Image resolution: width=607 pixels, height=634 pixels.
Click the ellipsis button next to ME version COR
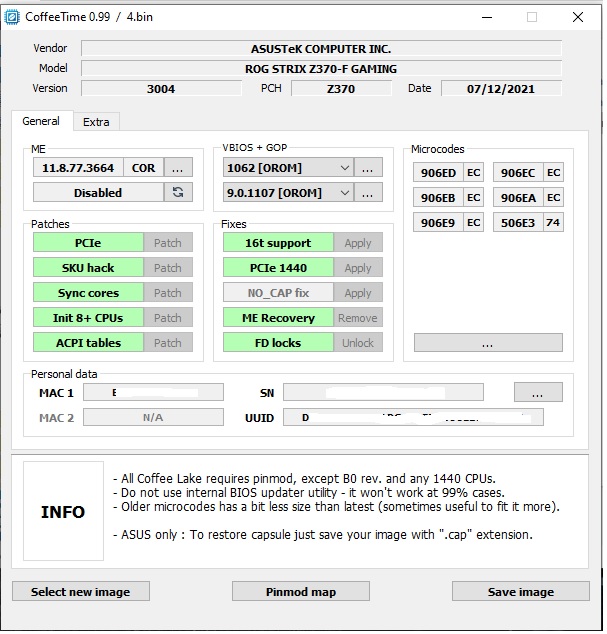(x=178, y=167)
